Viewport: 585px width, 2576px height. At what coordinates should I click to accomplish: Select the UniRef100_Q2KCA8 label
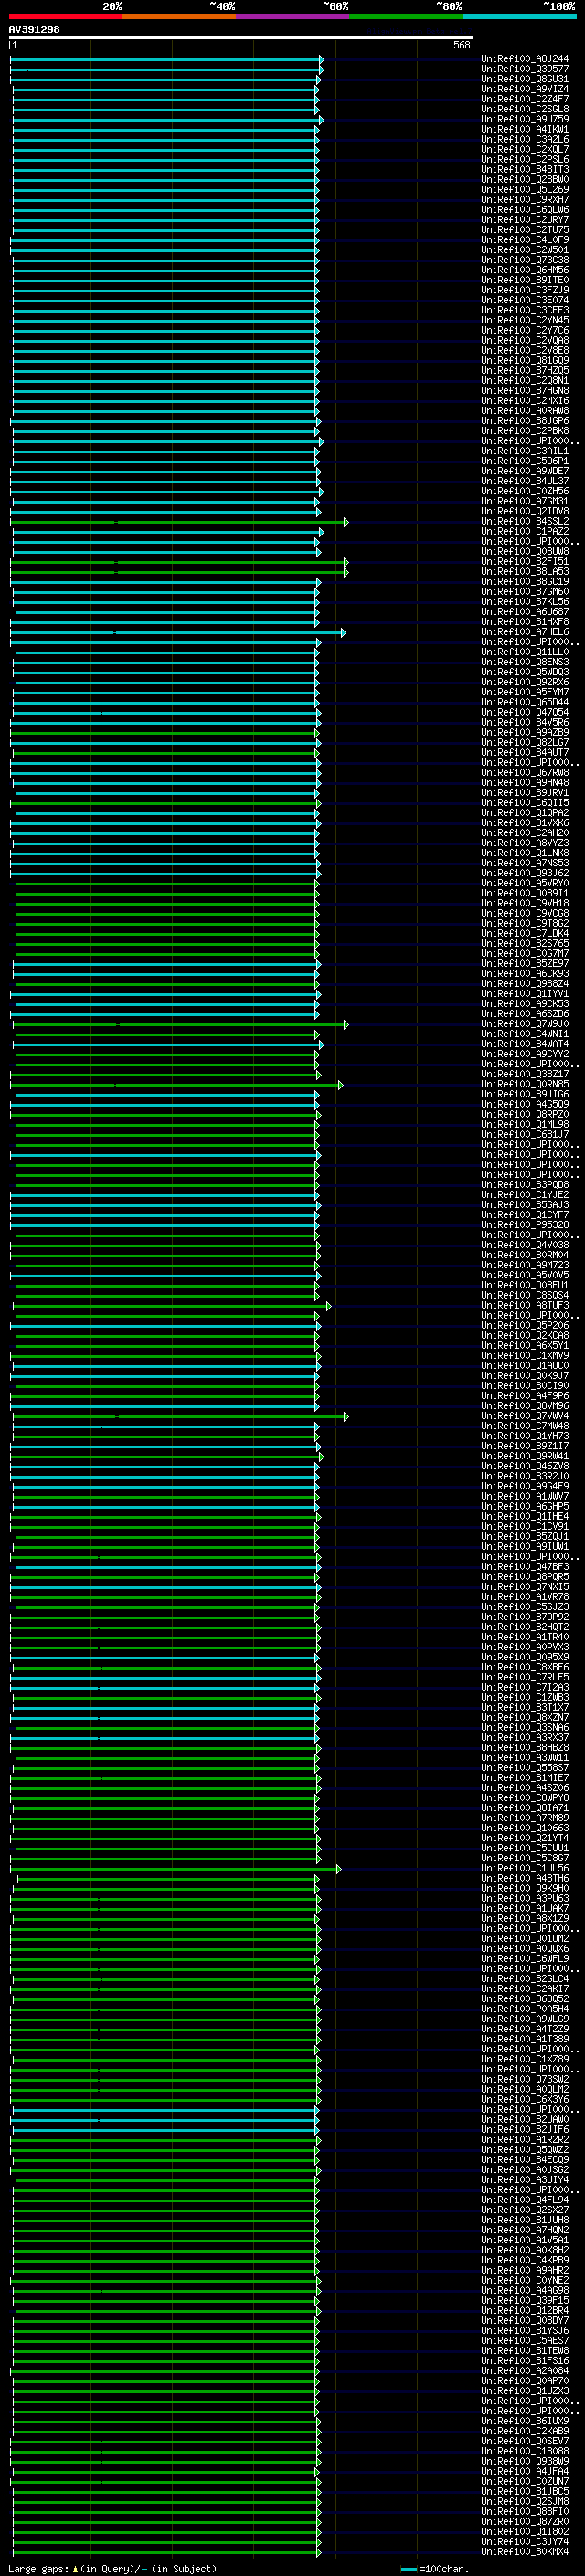[525, 1335]
